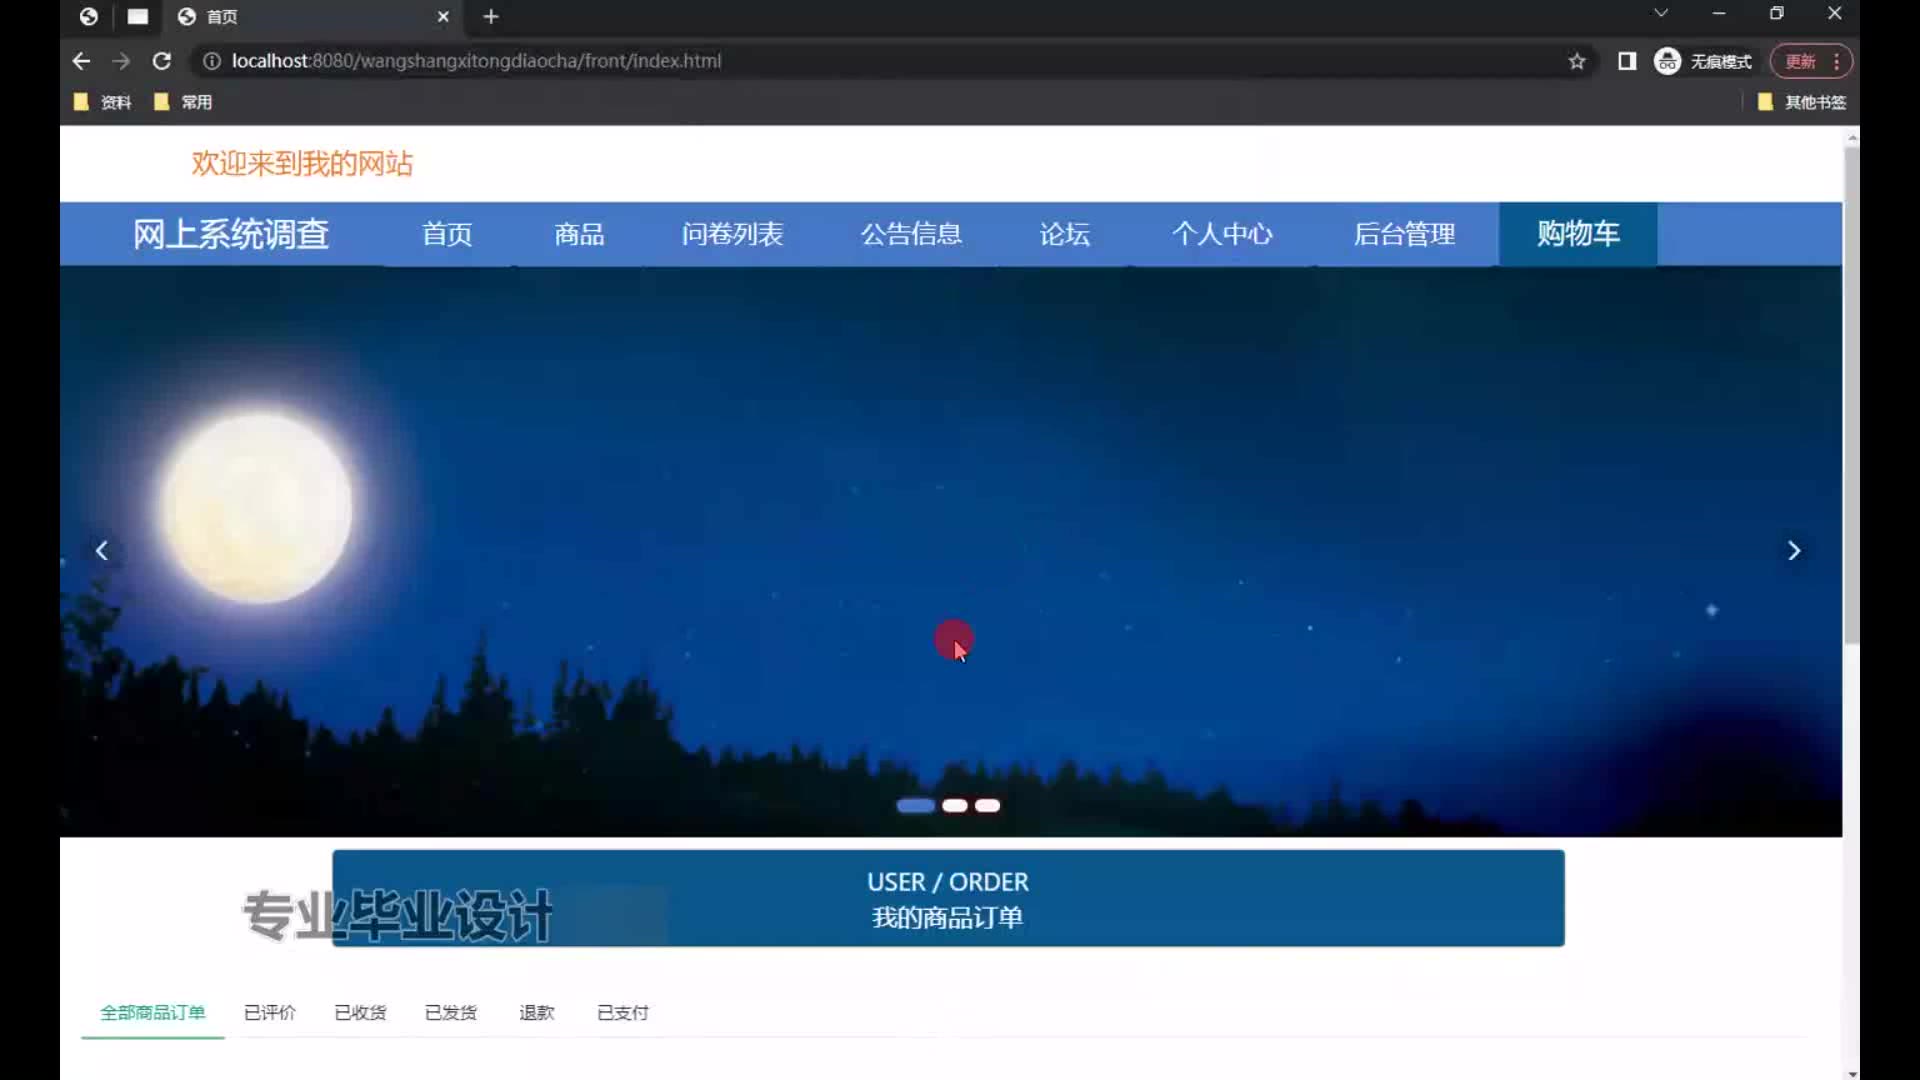
Task: Select the second carousel indicator dot
Action: [x=955, y=806]
